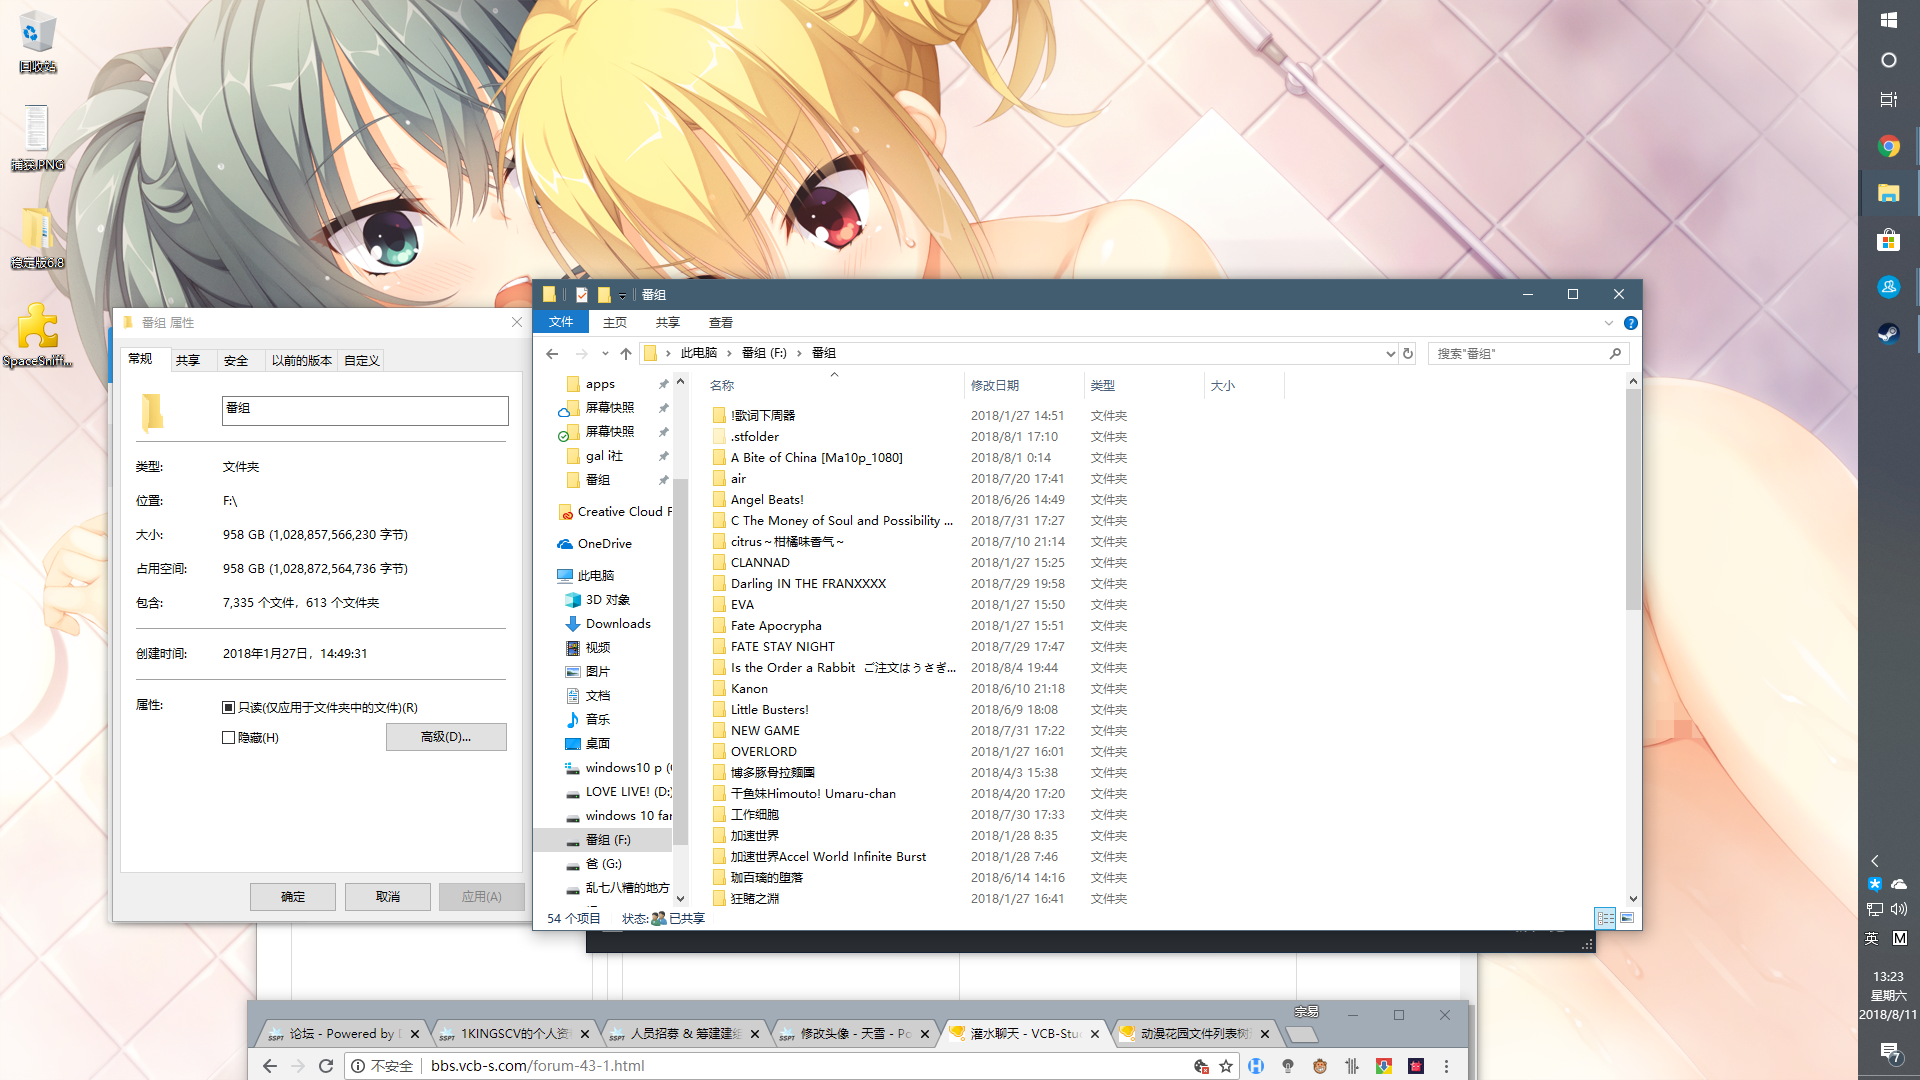Click 高级(D)... button
This screenshot has width=1920, height=1080.
pyautogui.click(x=446, y=737)
